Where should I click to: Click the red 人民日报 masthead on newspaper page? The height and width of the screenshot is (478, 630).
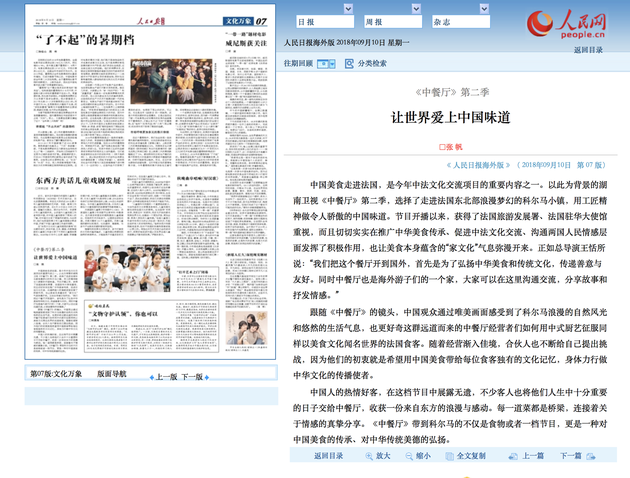[151, 21]
